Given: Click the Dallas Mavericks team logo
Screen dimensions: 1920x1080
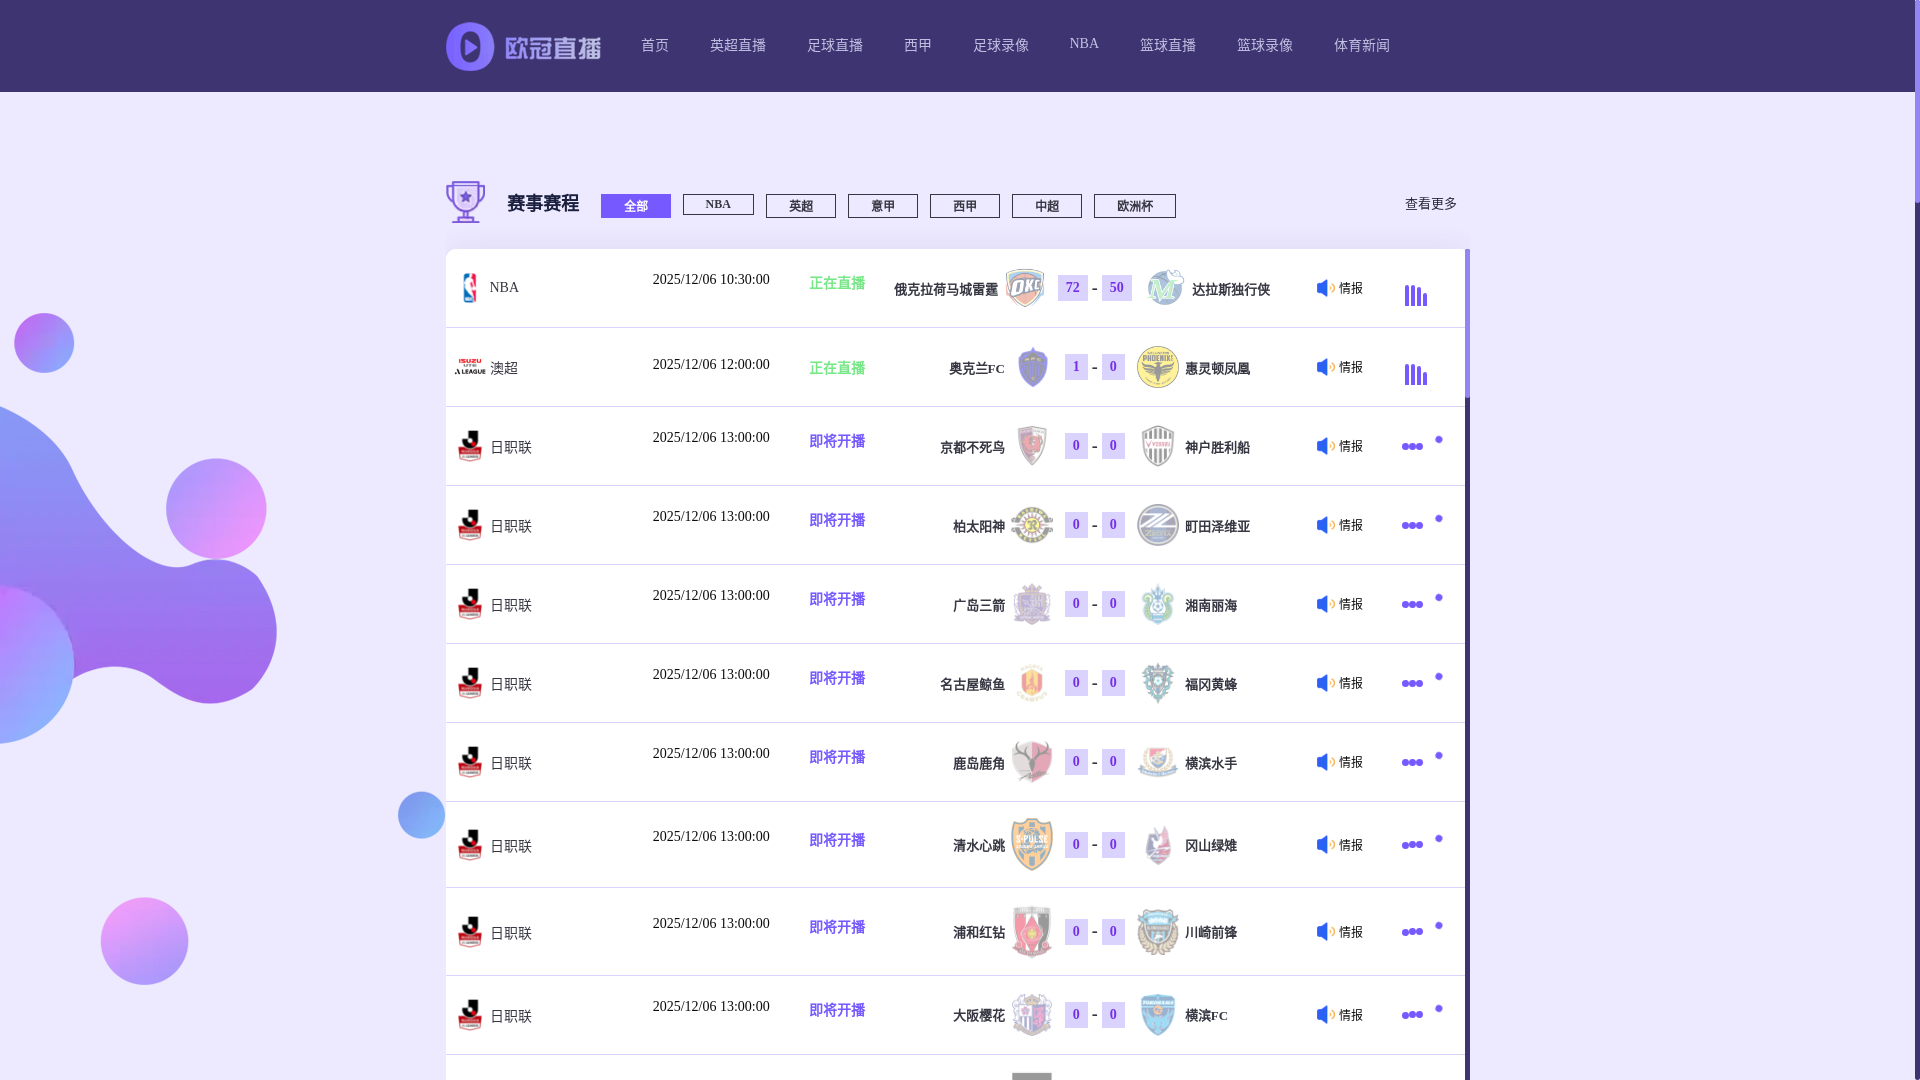Looking at the screenshot, I should tap(1164, 288).
